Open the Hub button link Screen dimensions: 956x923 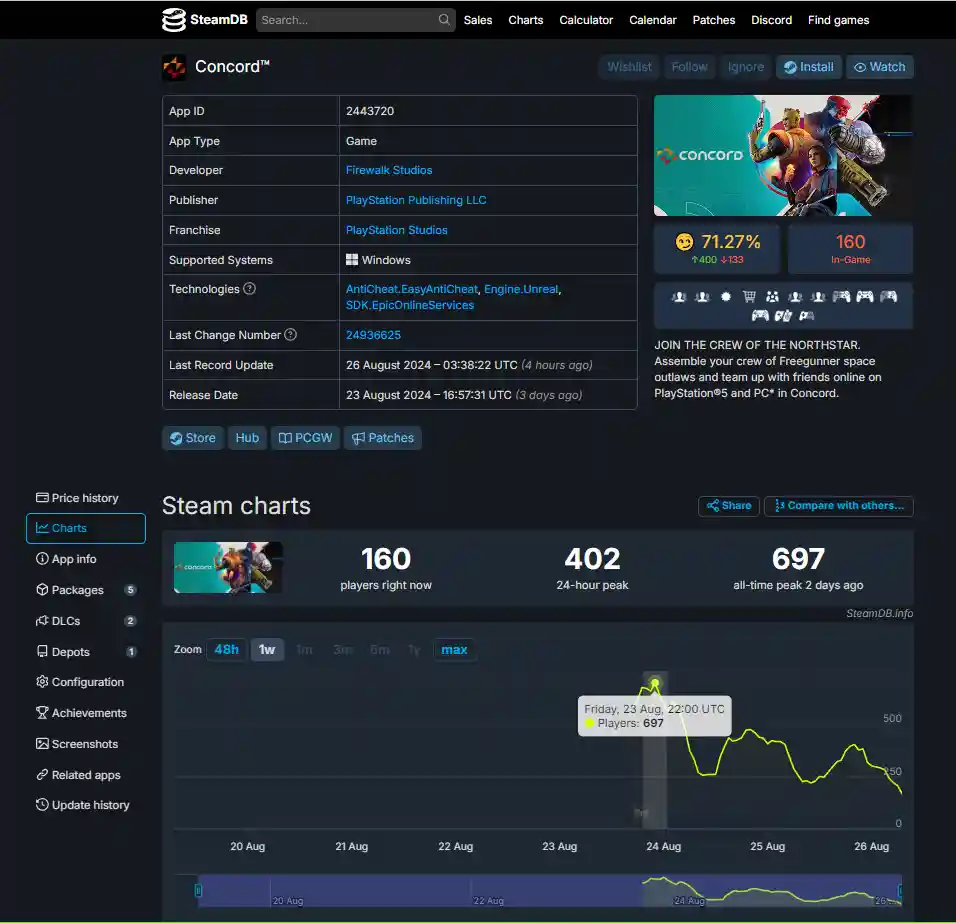(247, 438)
